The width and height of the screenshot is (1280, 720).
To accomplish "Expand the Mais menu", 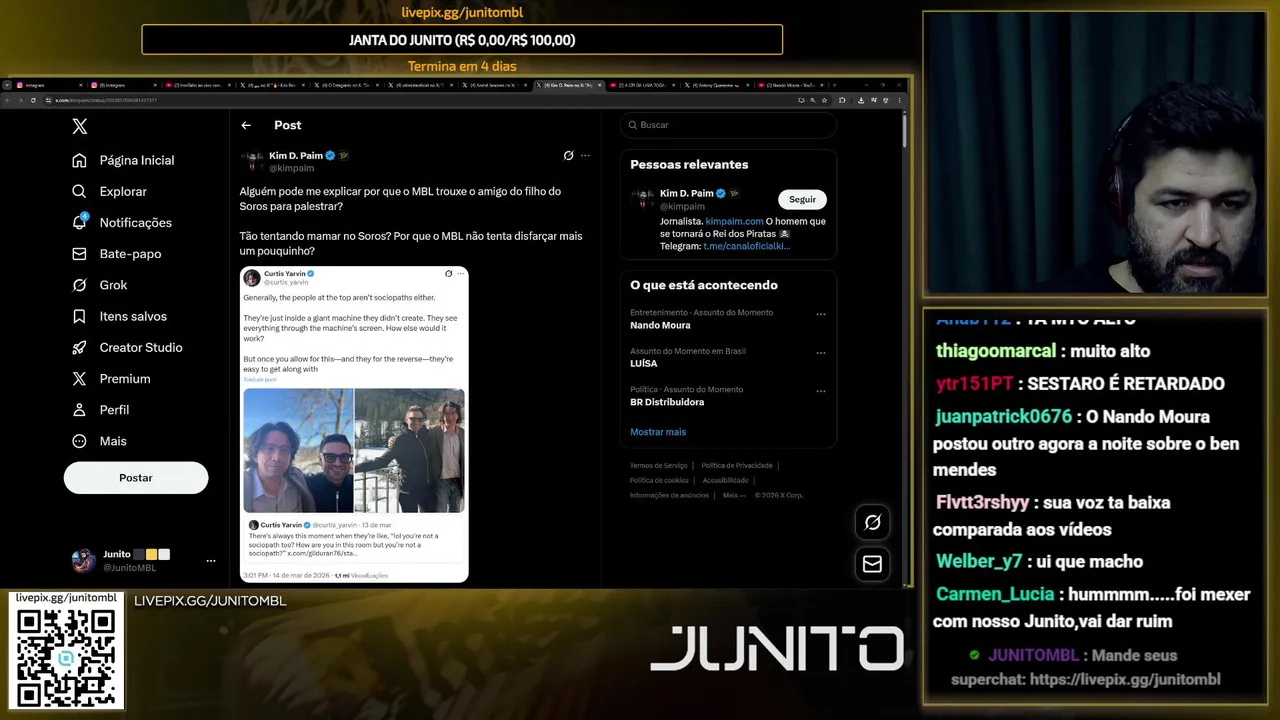I will click(x=99, y=441).
